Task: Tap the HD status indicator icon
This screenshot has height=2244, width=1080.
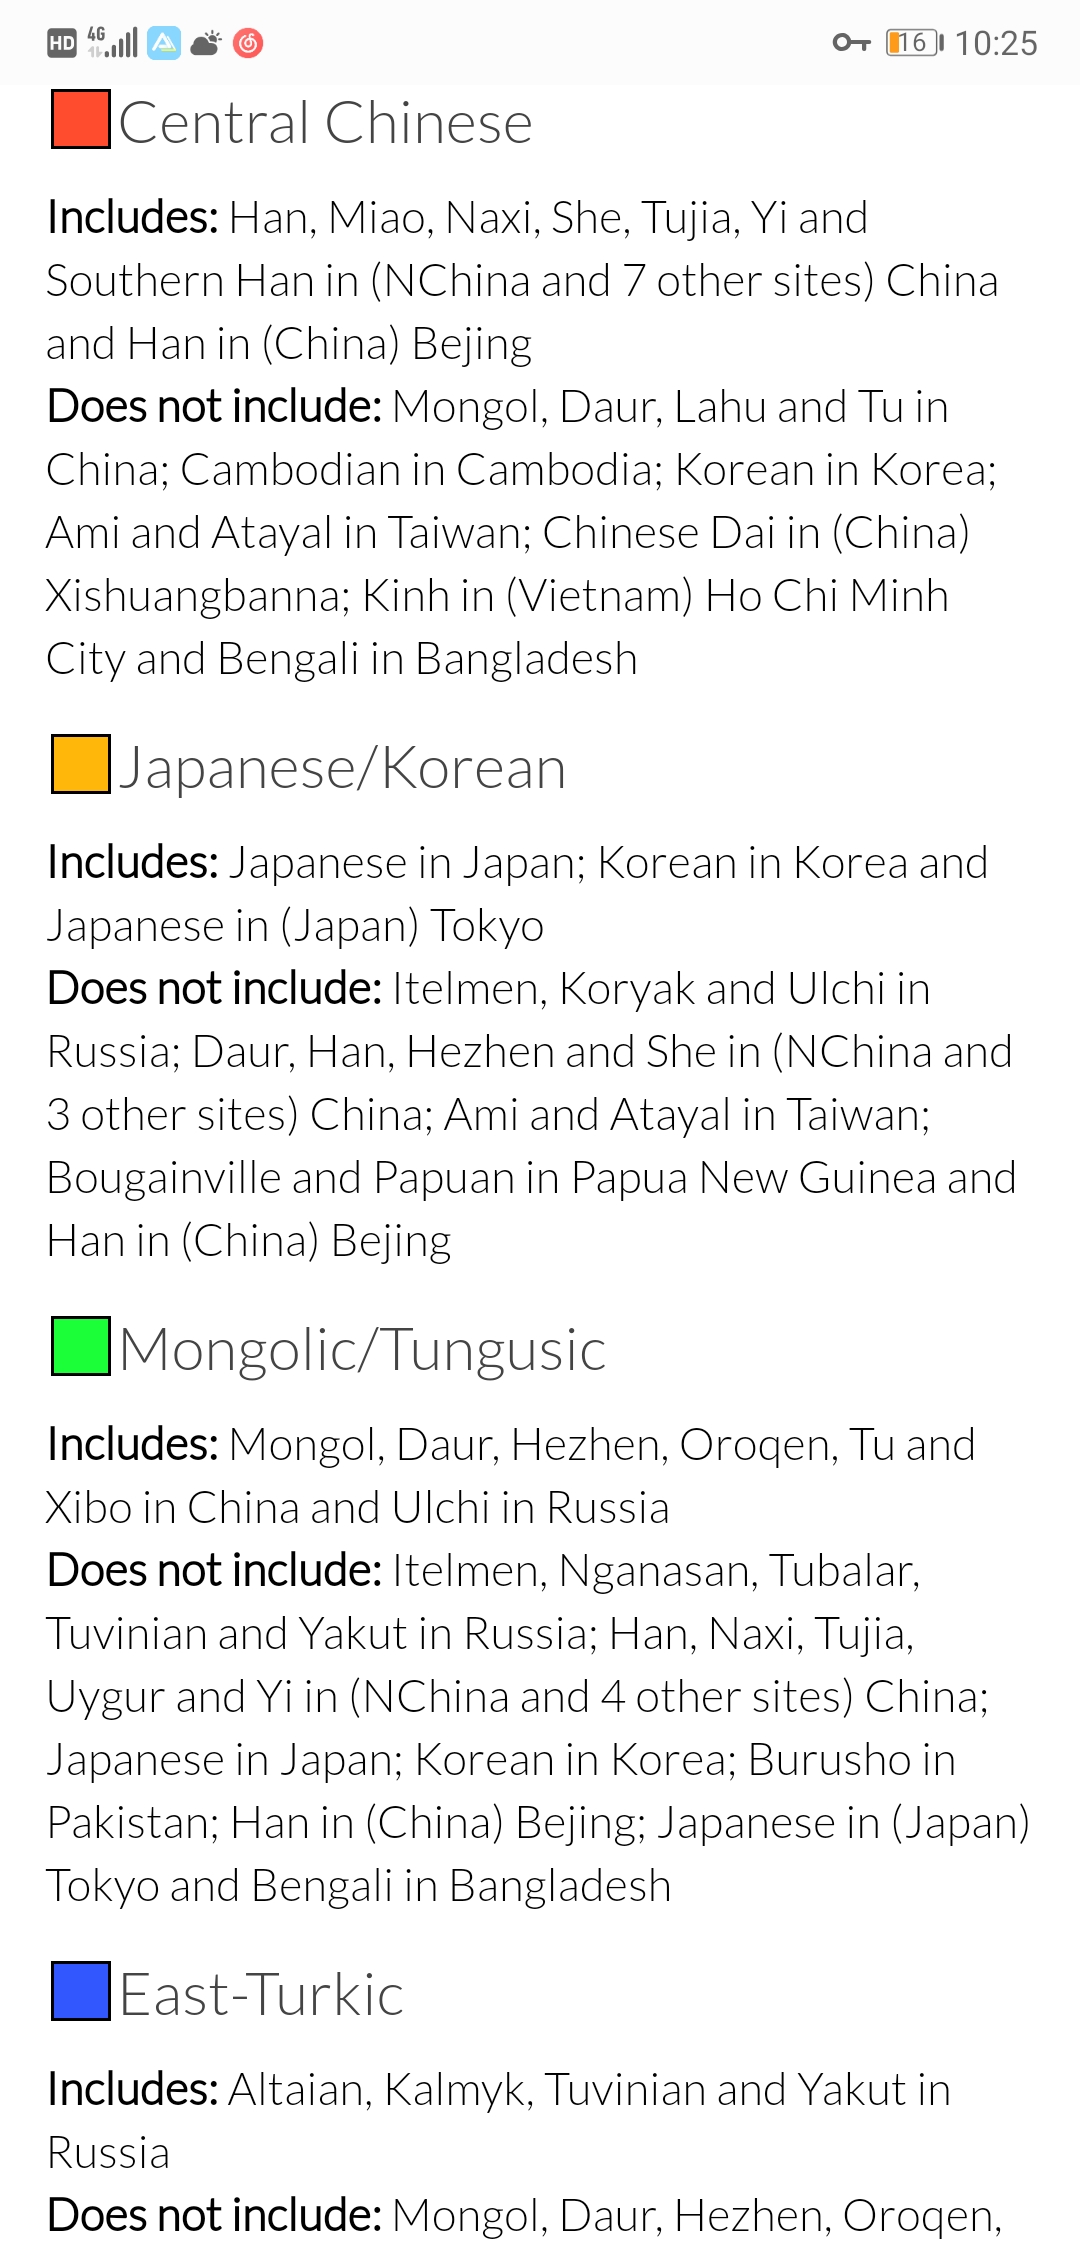Action: click(62, 43)
